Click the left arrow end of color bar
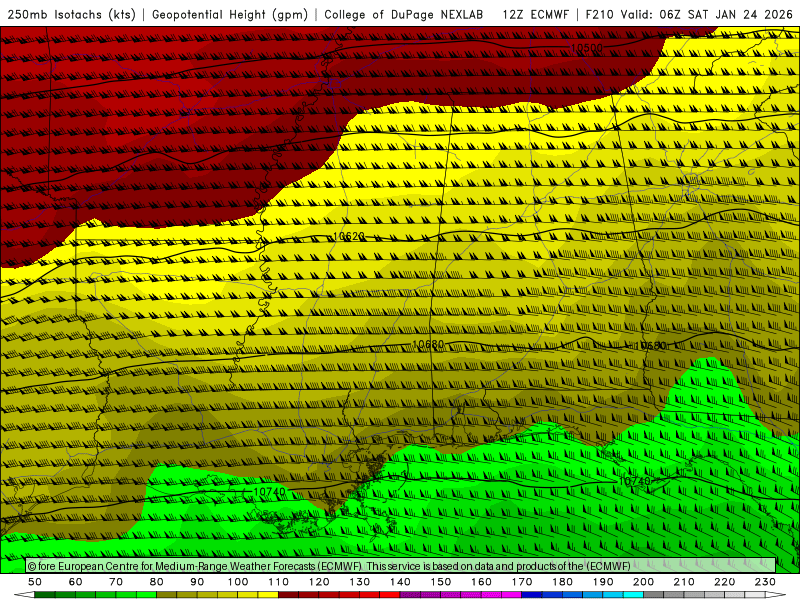 point(24,595)
